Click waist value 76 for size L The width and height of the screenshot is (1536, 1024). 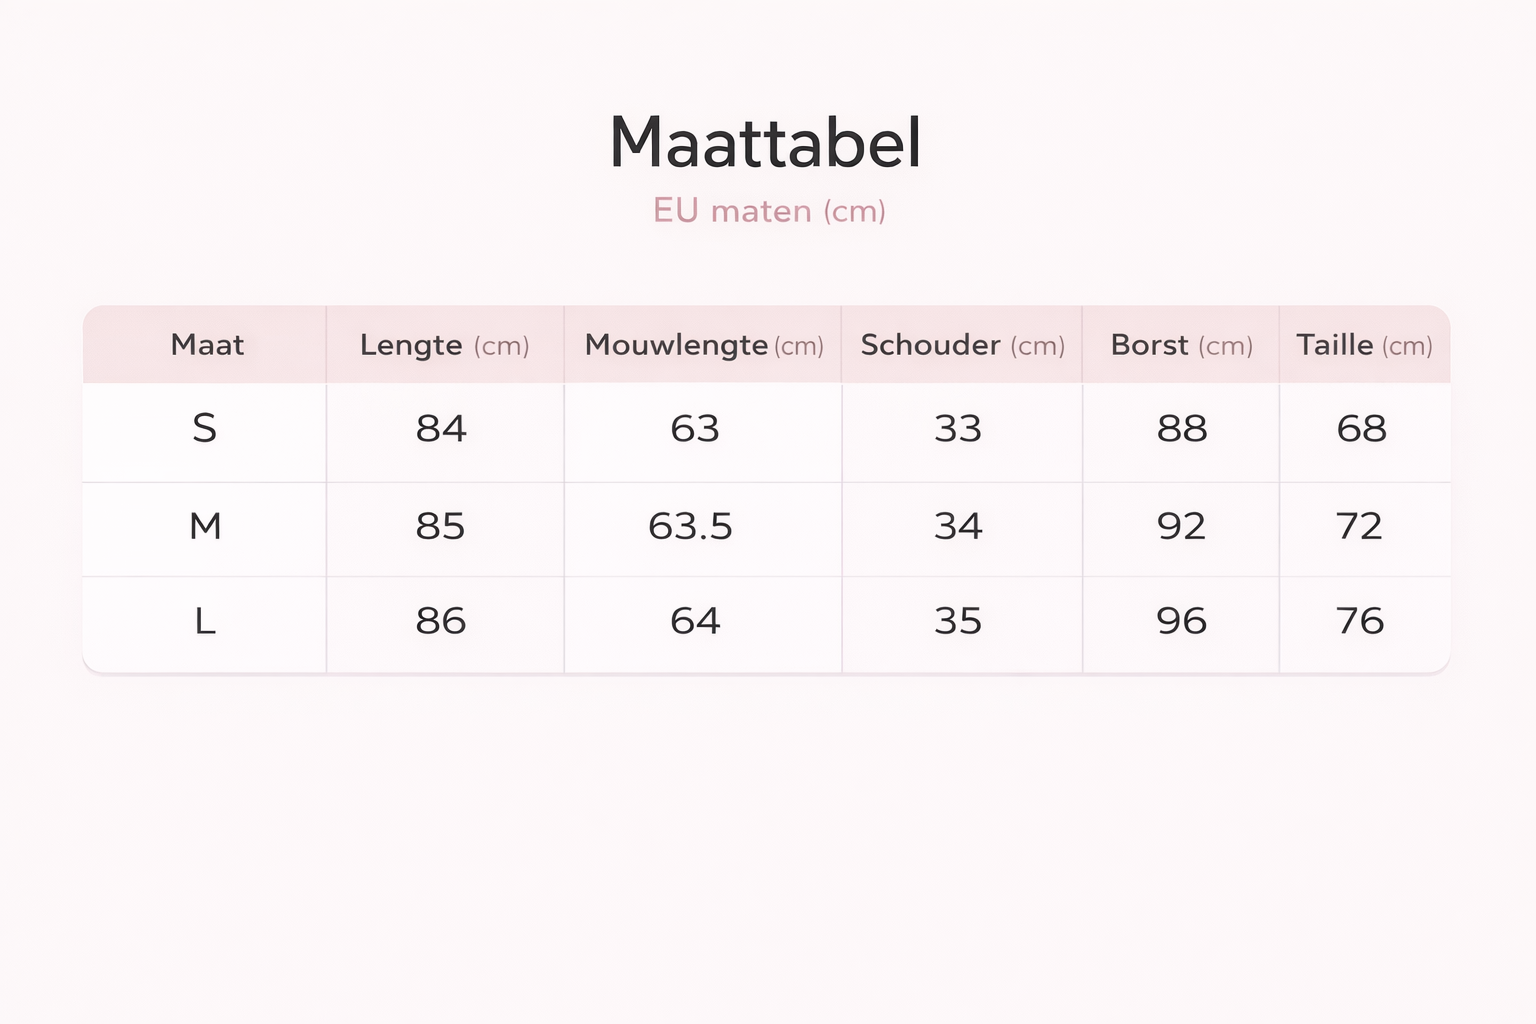(x=1360, y=621)
